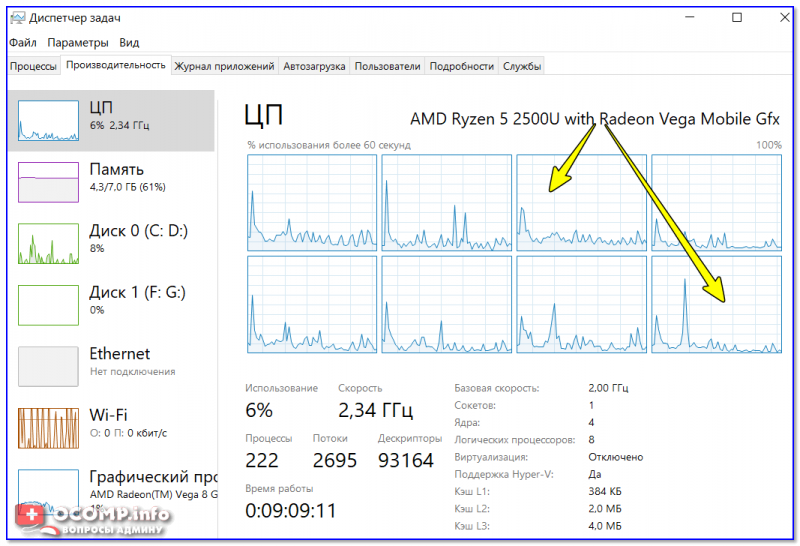Open the Параметры menu
Image resolution: width=800 pixels, height=546 pixels.
78,43
